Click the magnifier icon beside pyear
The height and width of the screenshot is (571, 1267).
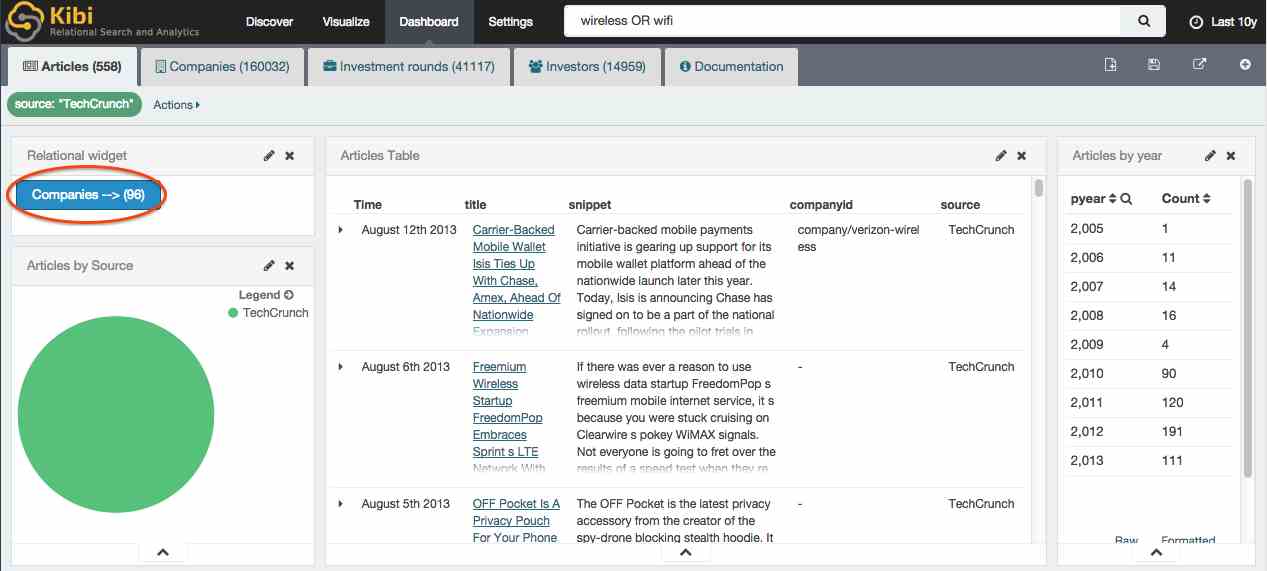click(1126, 199)
